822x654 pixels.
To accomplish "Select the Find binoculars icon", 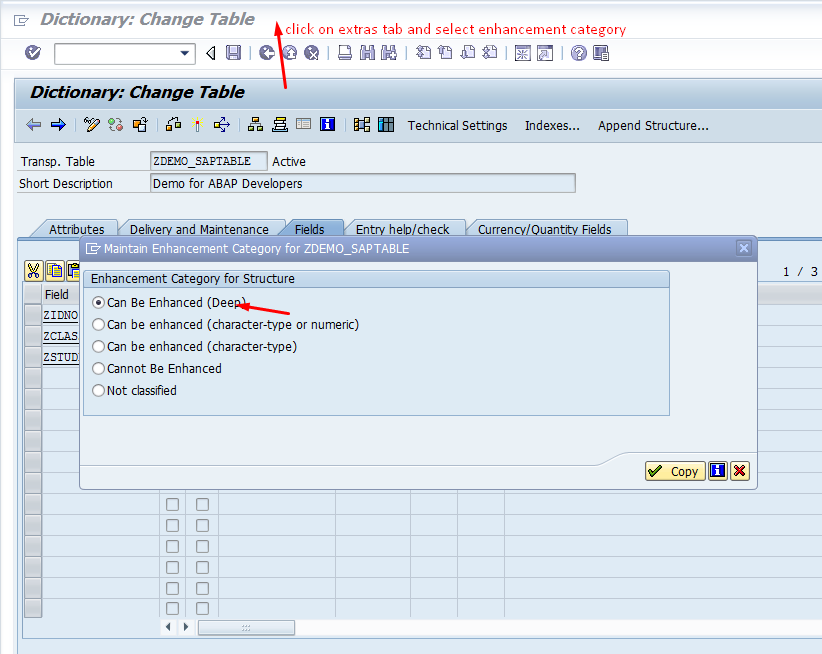I will [366, 53].
